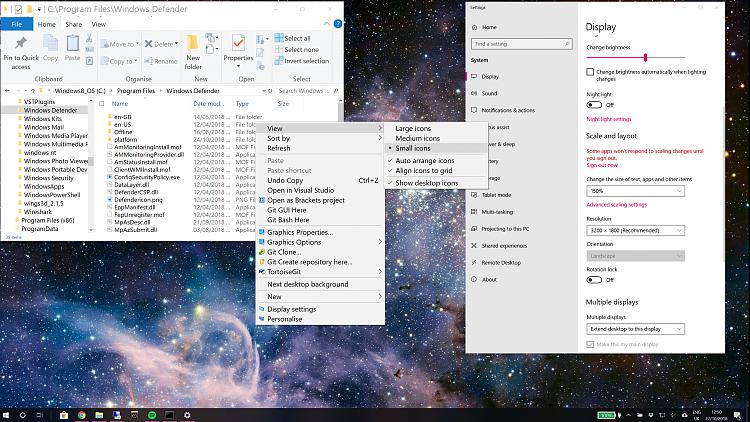Open Microsoft Store from the taskbar
Screen dimensions: 750x422
pos(64,415)
